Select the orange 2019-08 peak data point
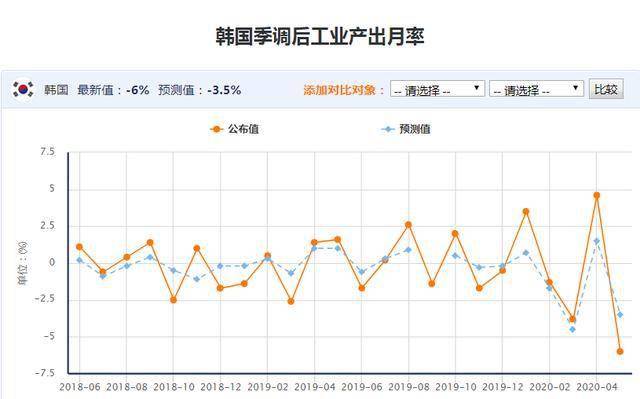 [x=408, y=225]
